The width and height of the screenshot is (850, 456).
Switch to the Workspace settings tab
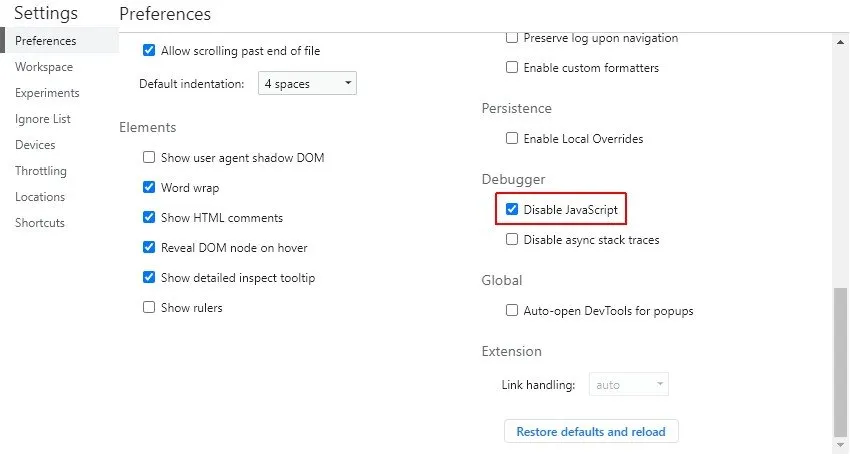point(44,67)
